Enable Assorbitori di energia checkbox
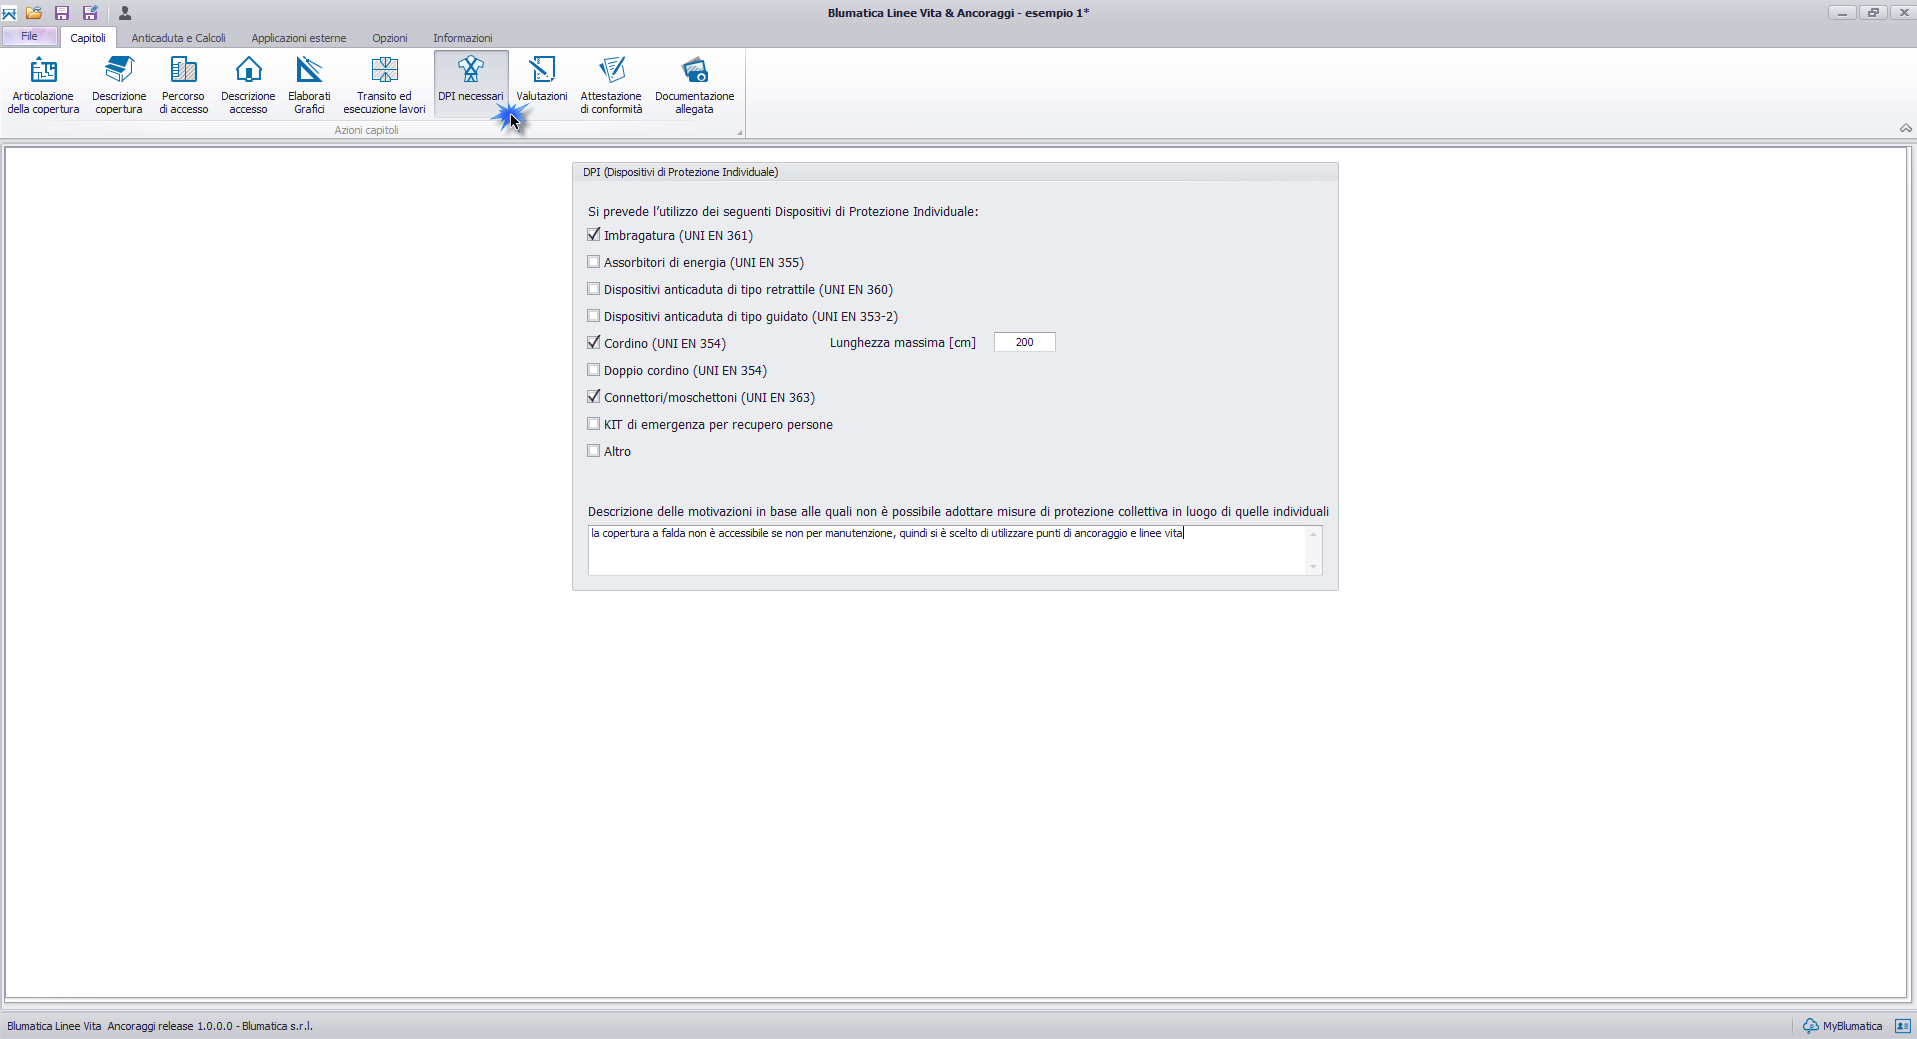1917x1039 pixels. [594, 262]
